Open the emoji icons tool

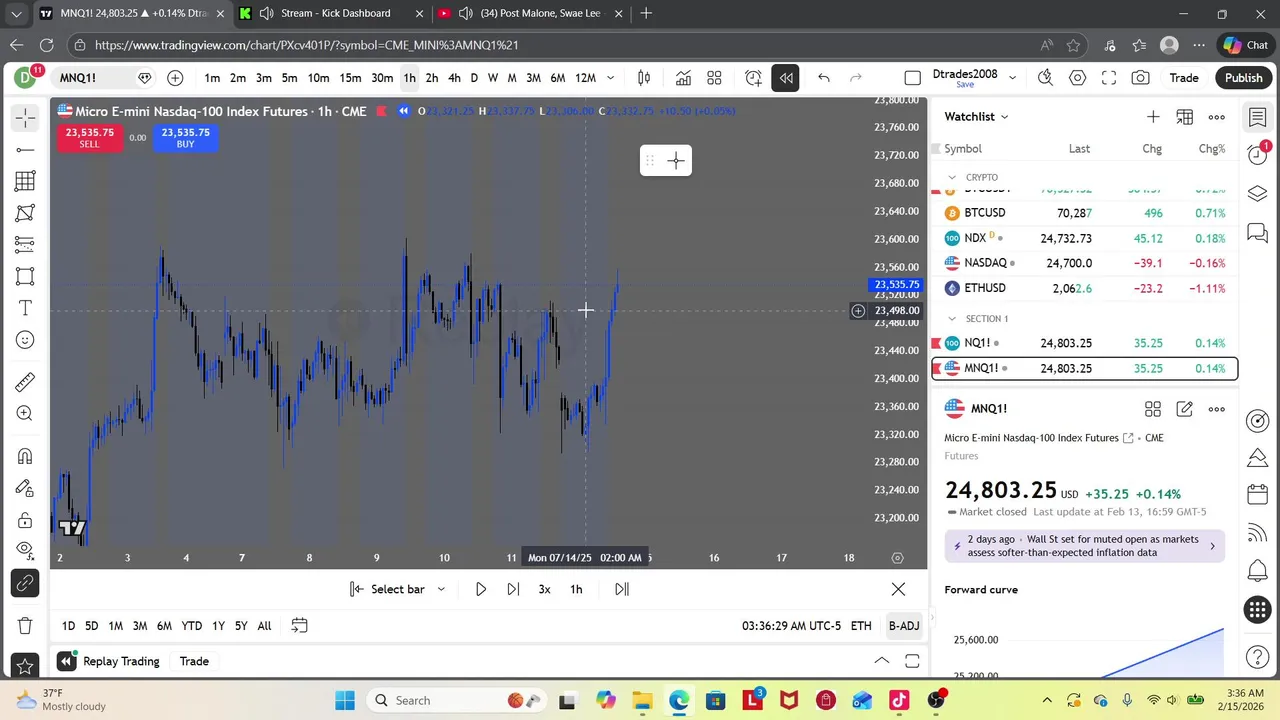coord(25,341)
